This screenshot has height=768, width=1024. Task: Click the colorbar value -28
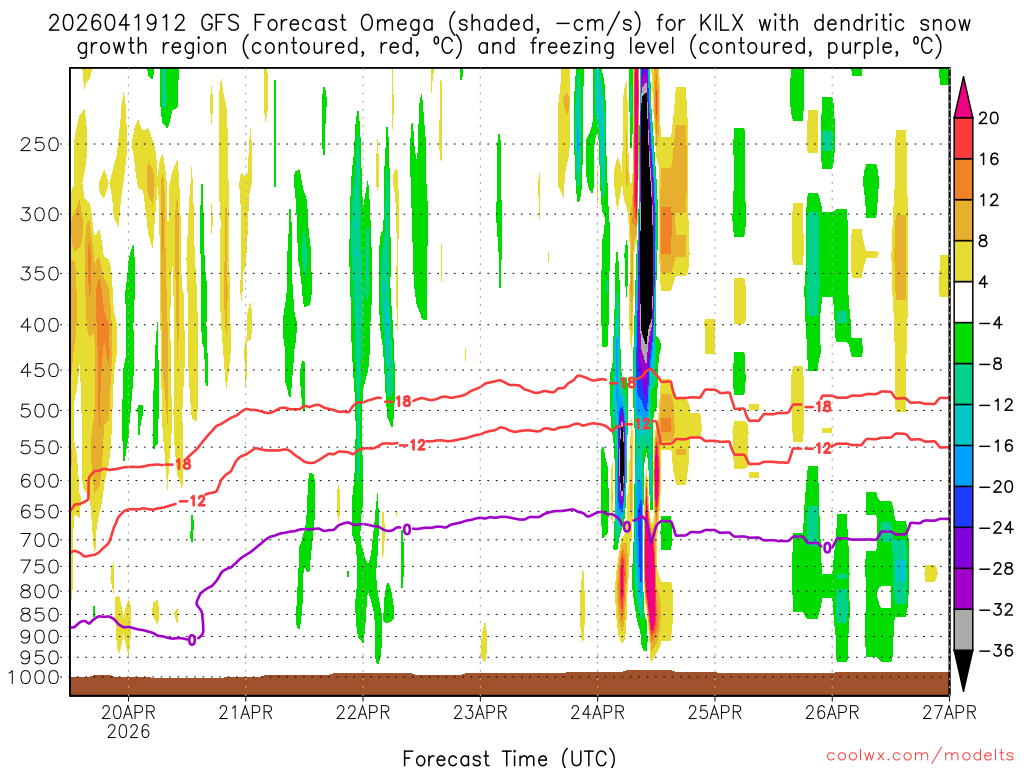click(996, 569)
